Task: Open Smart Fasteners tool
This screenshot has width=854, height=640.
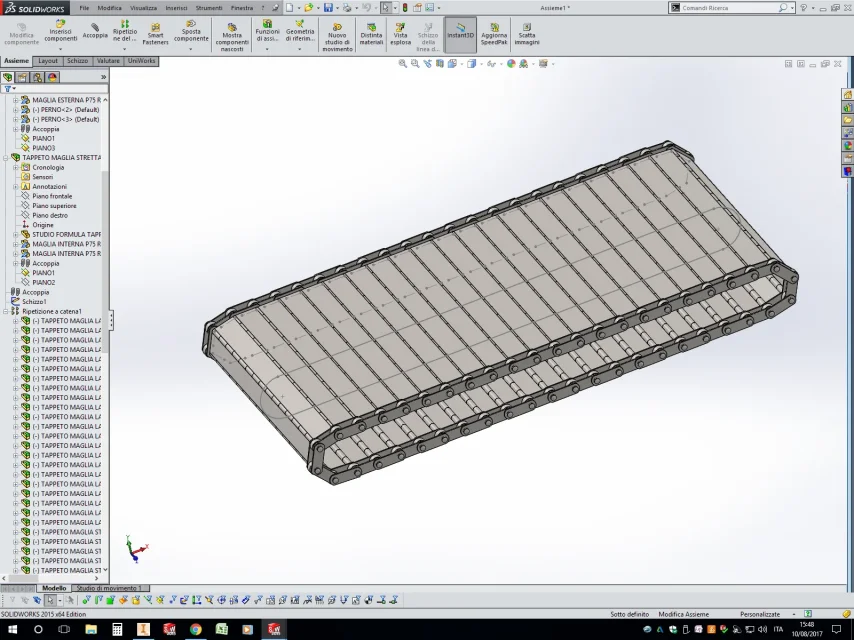Action: 155,34
